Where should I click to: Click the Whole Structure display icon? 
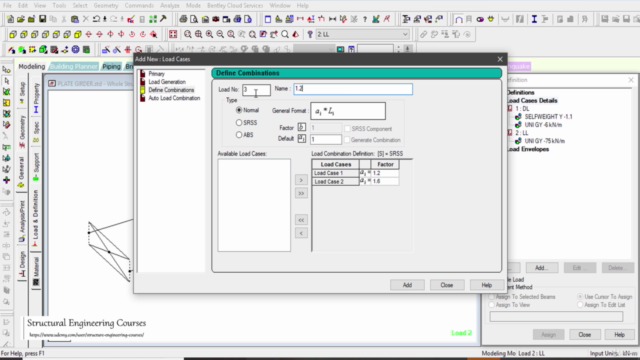[173, 34]
